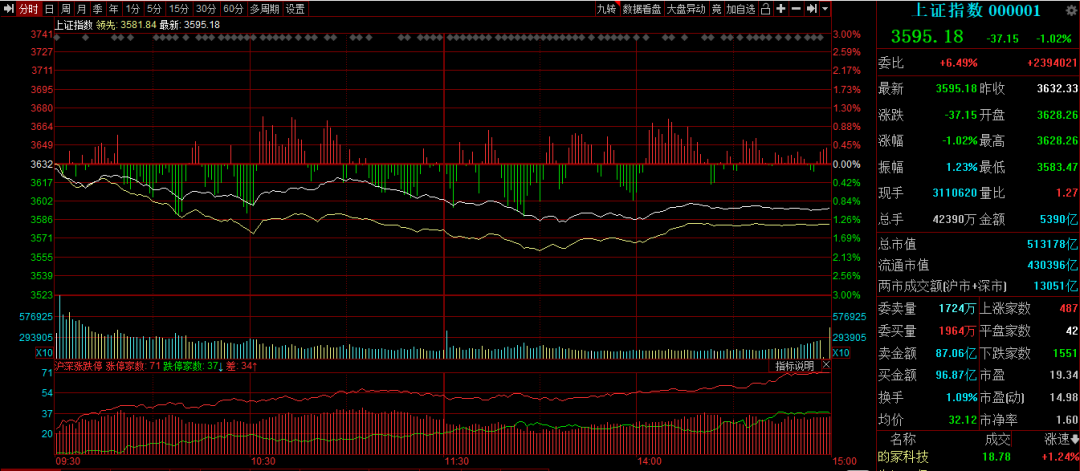Click the 3741 top price axis label
This screenshot has width=1080, height=471.
click(x=42, y=34)
